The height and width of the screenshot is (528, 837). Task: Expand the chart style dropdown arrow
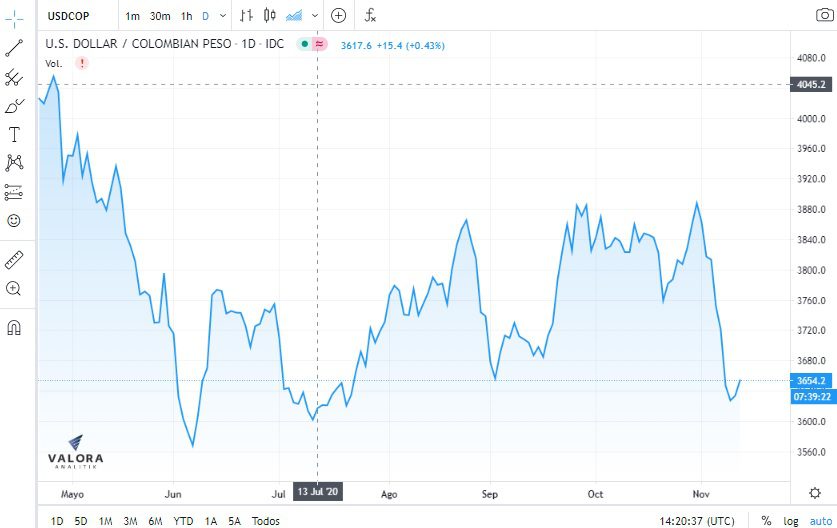click(315, 15)
